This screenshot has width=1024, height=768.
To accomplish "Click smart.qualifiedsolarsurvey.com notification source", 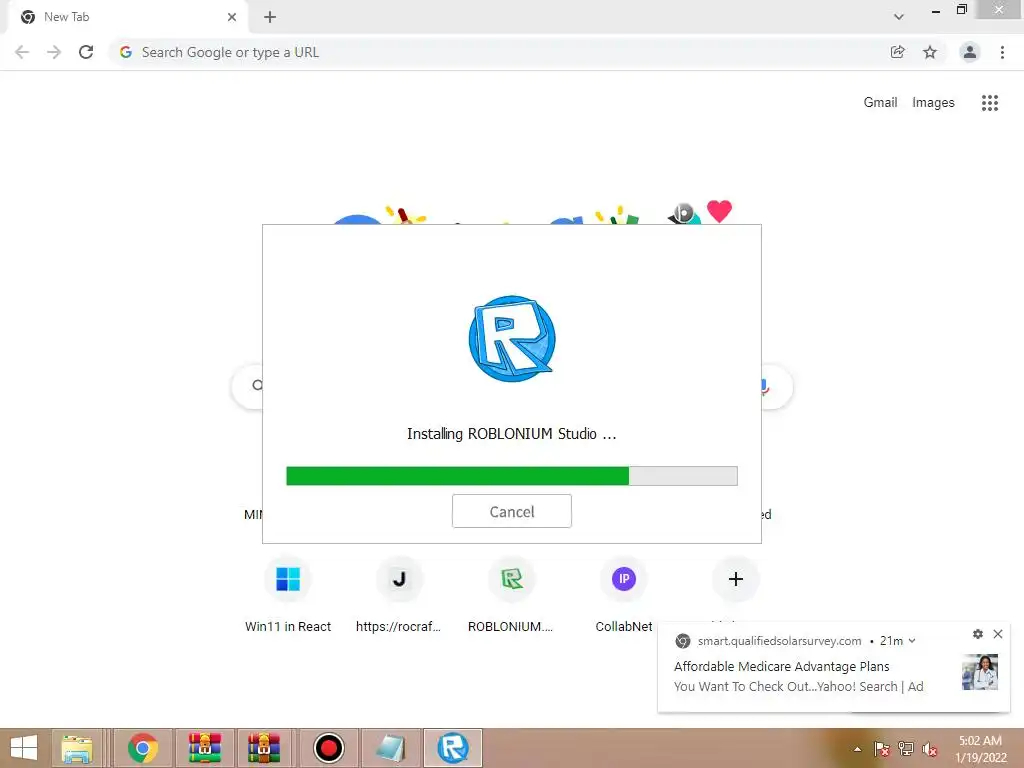I will 779,641.
